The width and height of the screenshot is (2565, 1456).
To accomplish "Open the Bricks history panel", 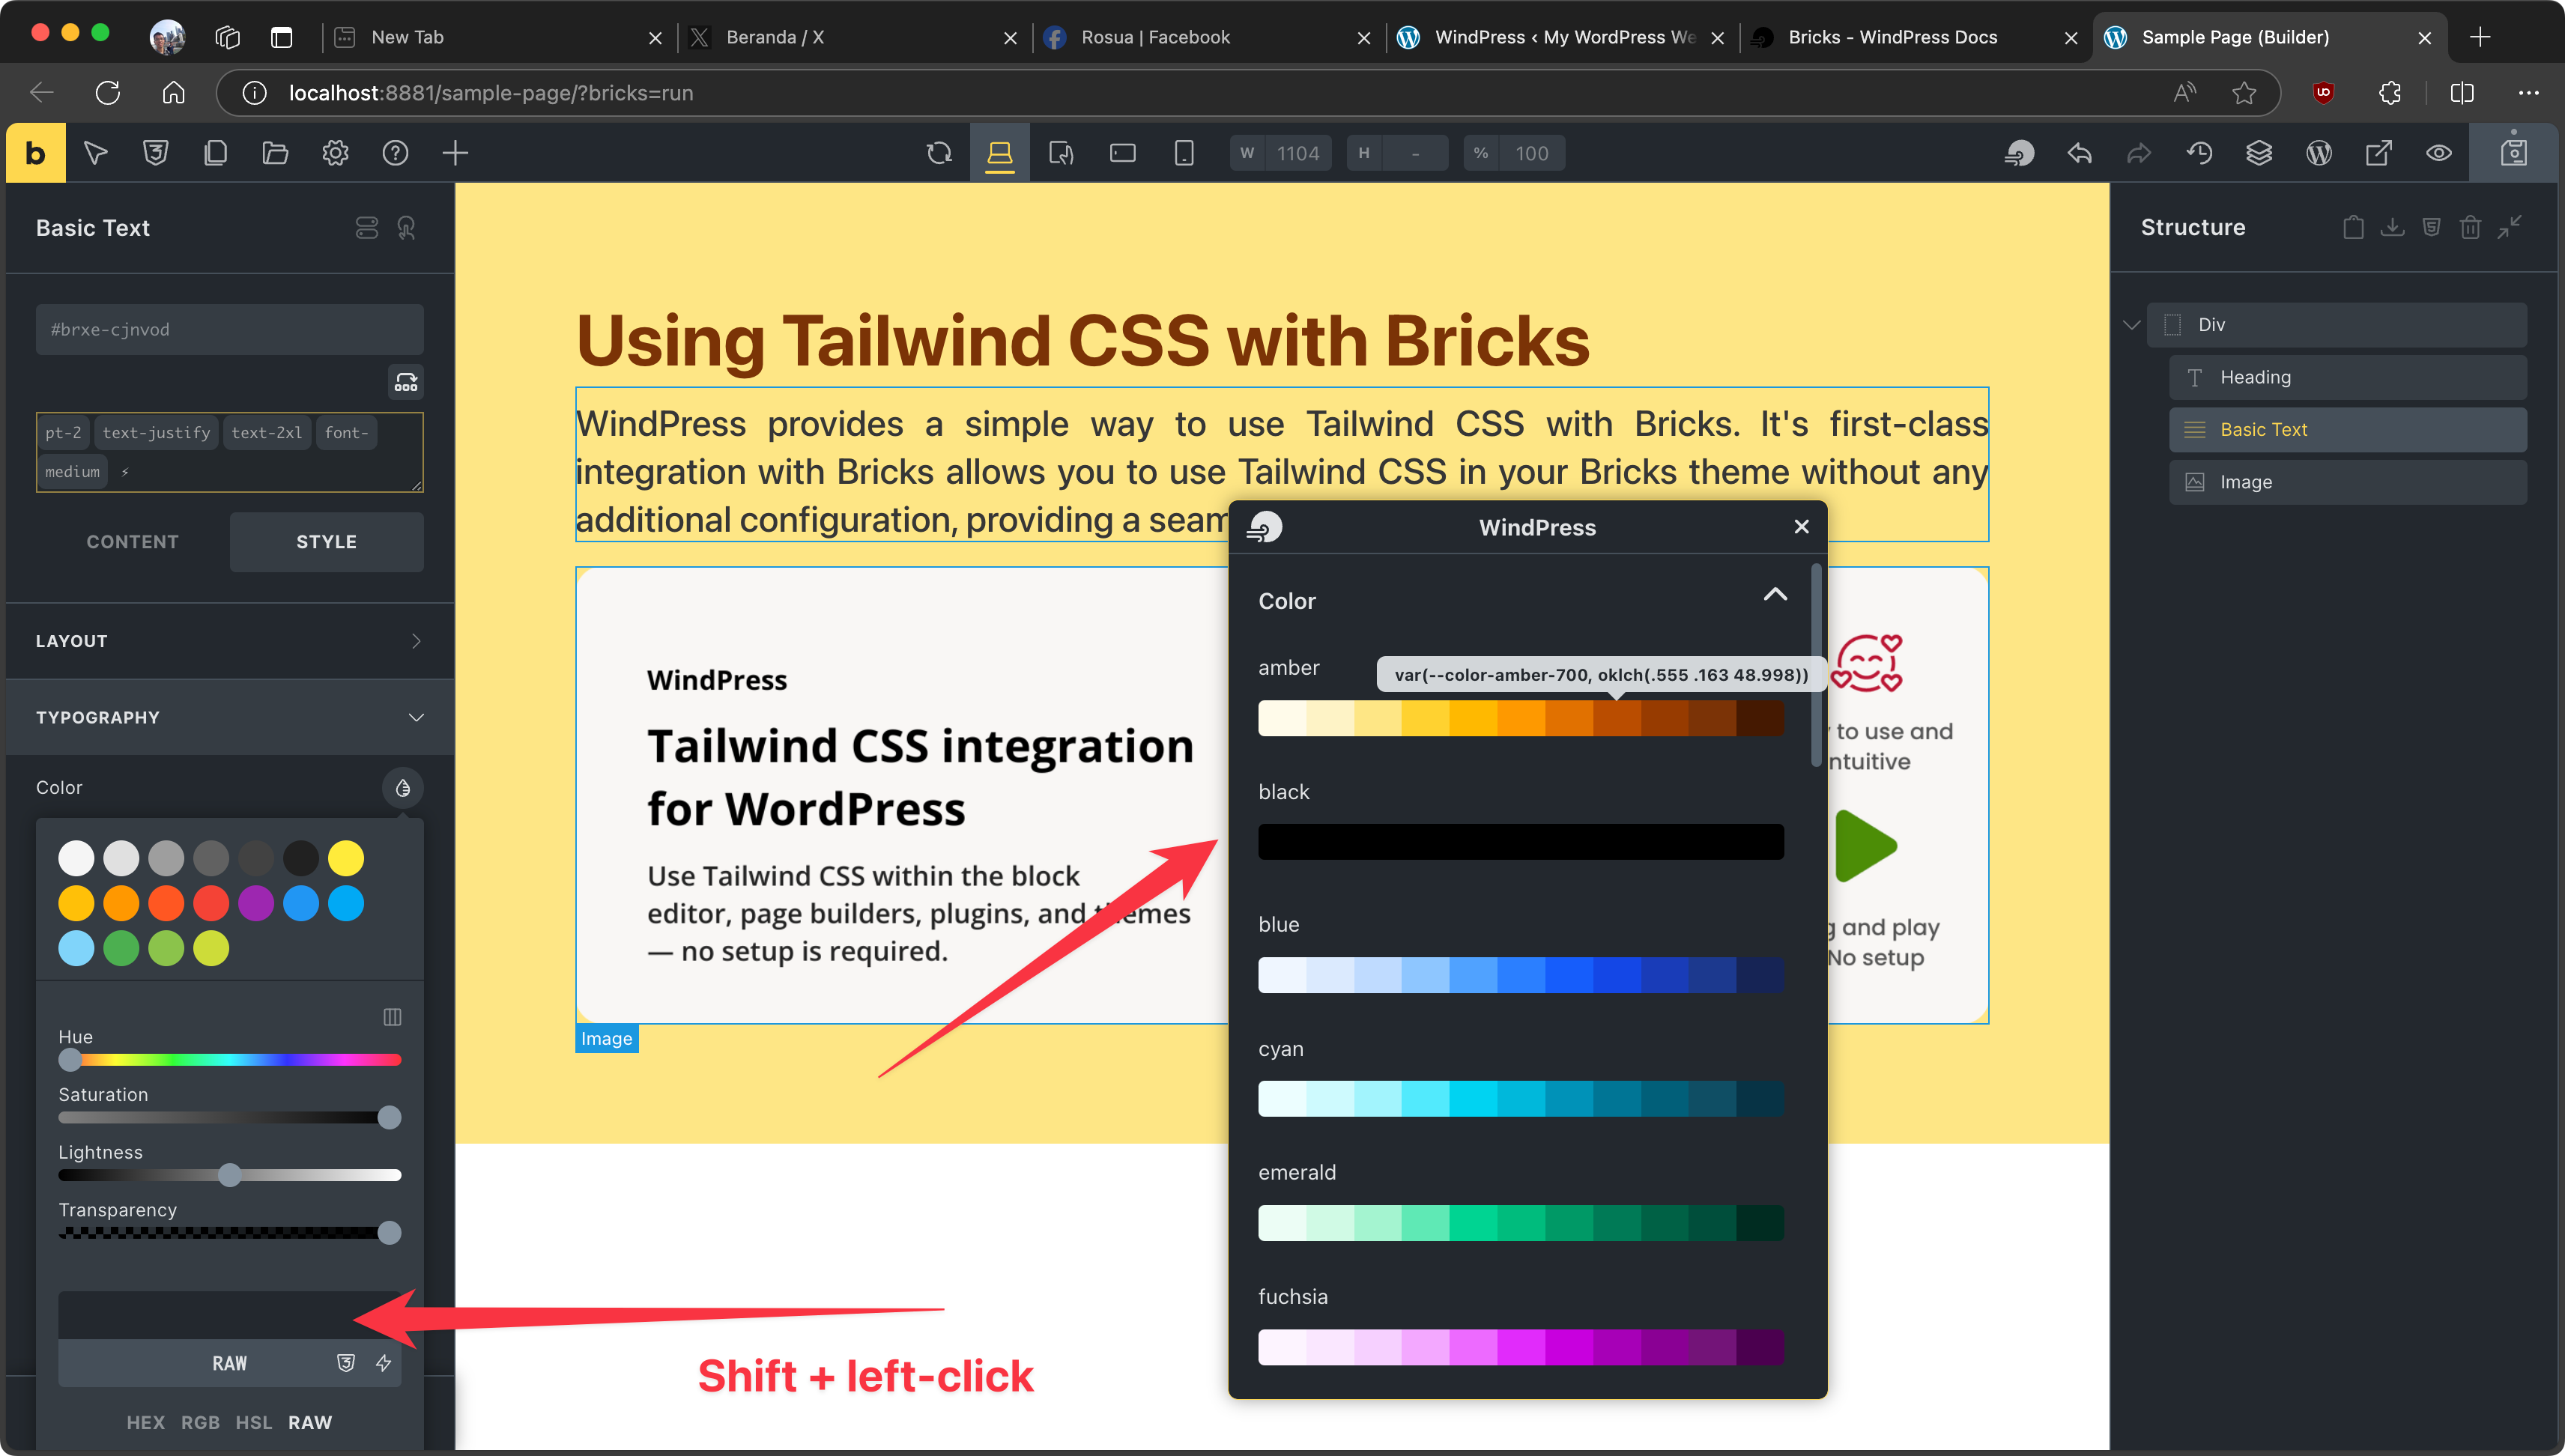I will (x=2199, y=153).
